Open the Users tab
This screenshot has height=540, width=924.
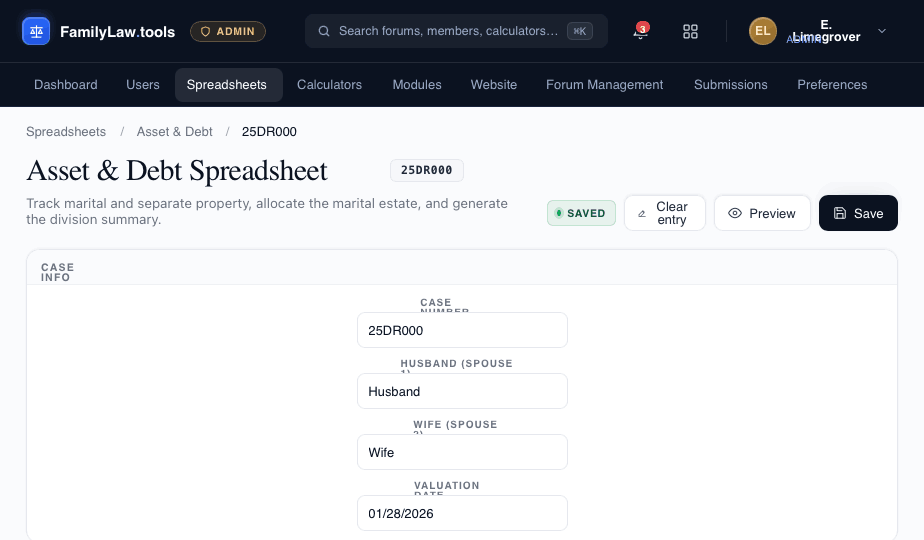coord(143,85)
